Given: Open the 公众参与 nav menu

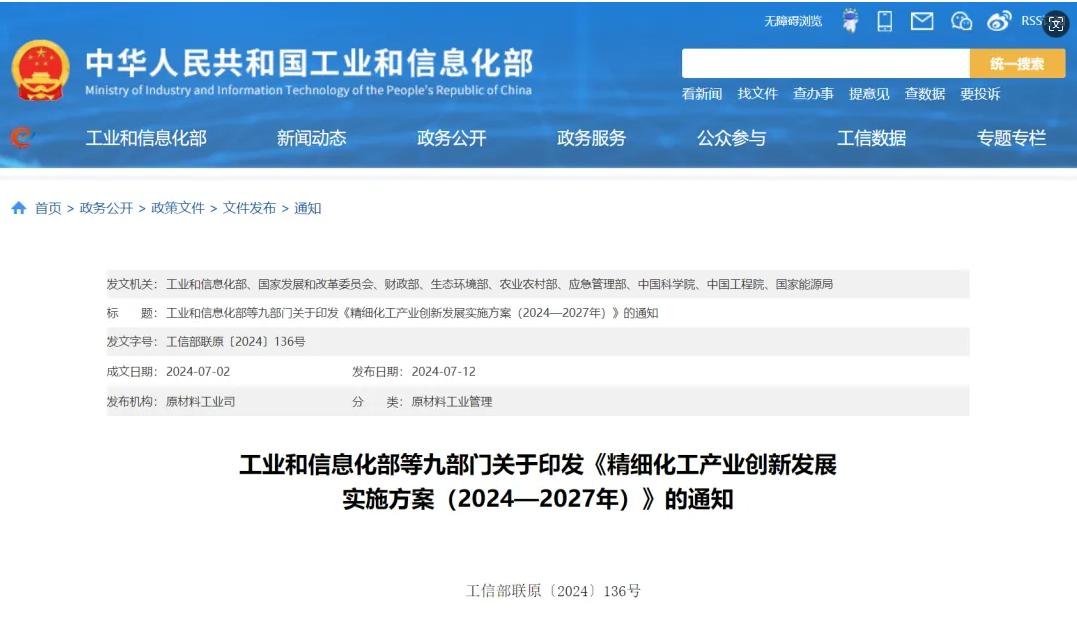Looking at the screenshot, I should point(732,138).
